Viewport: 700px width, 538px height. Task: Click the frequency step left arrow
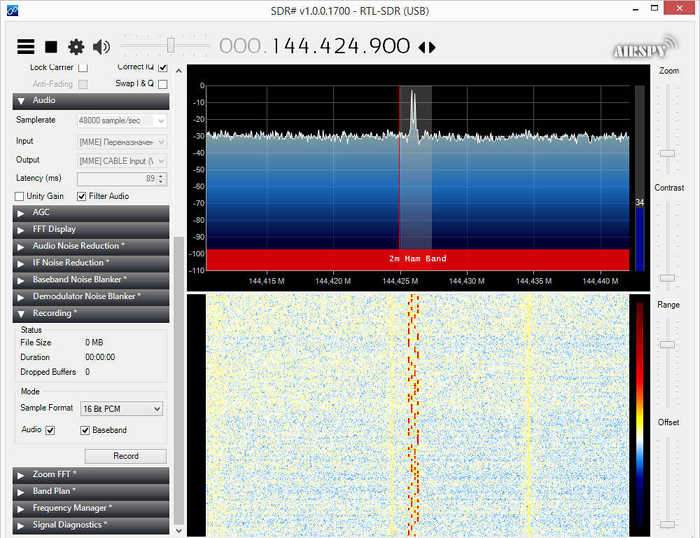coord(422,47)
